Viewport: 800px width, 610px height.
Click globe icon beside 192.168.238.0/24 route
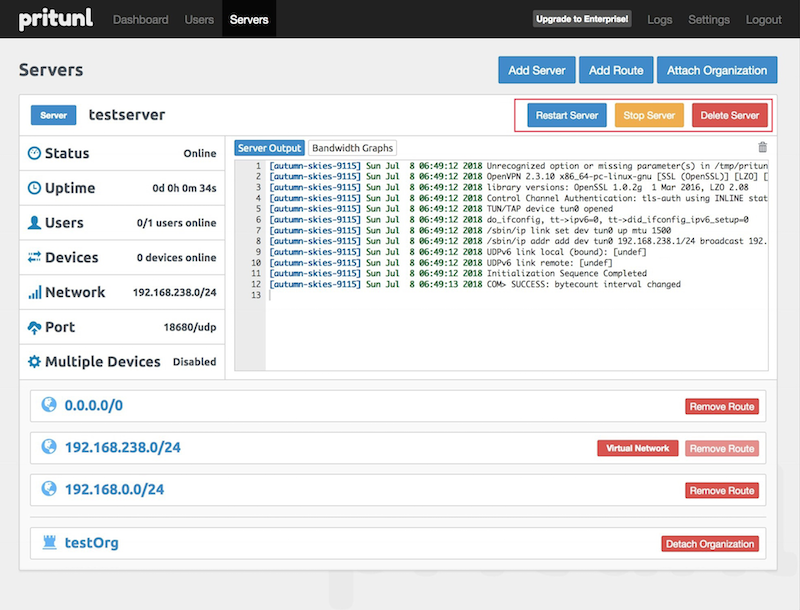click(49, 447)
